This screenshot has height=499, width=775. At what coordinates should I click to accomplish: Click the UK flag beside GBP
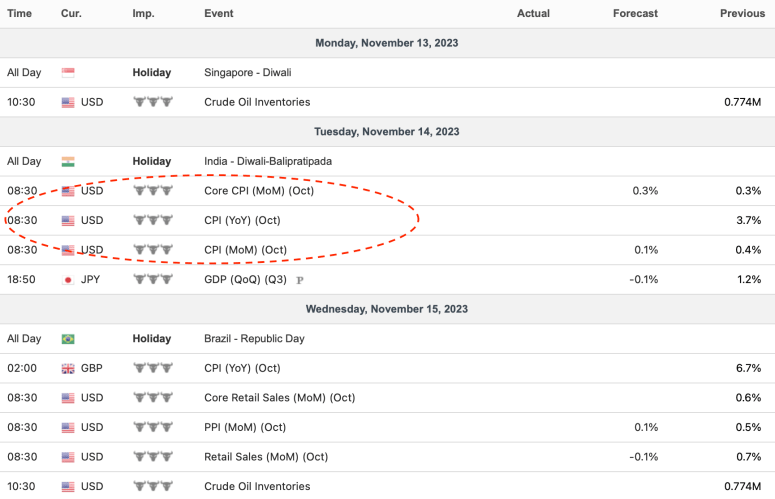(68, 369)
